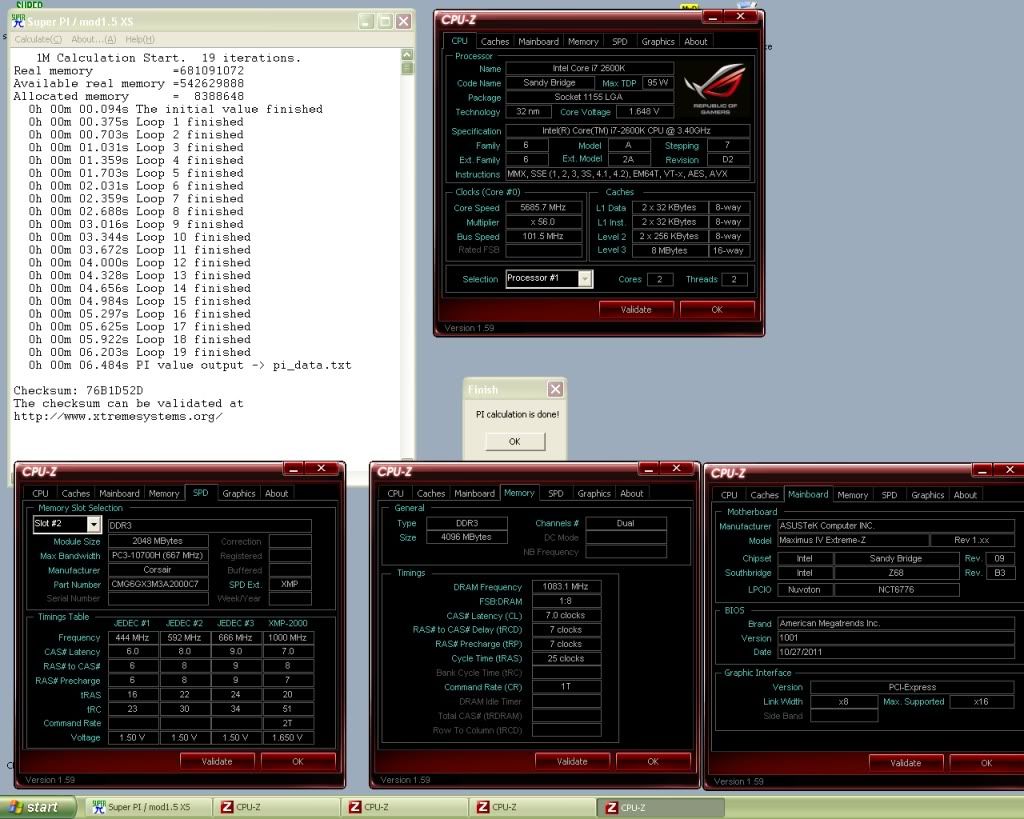Maximize the Super PI window
The image size is (1024, 819).
pyautogui.click(x=386, y=21)
